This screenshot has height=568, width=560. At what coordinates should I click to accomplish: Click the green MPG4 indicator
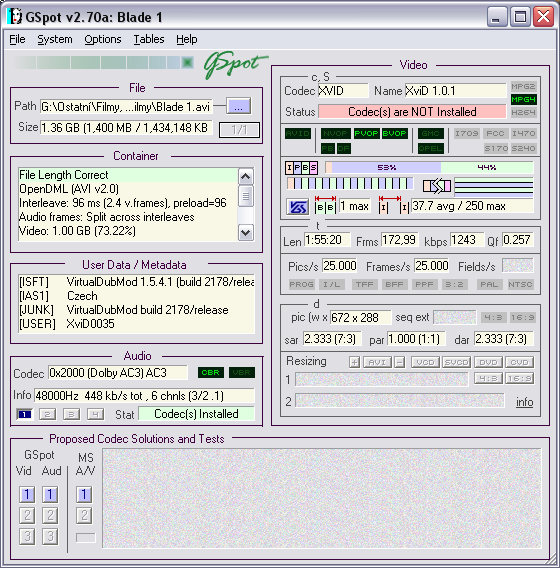pos(523,99)
